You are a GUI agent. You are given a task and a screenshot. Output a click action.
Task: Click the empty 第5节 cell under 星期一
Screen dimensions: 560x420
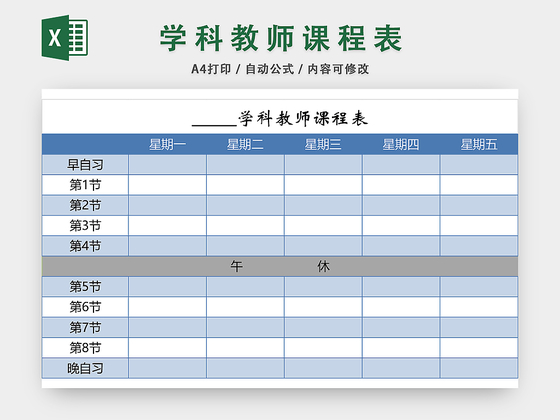(168, 287)
